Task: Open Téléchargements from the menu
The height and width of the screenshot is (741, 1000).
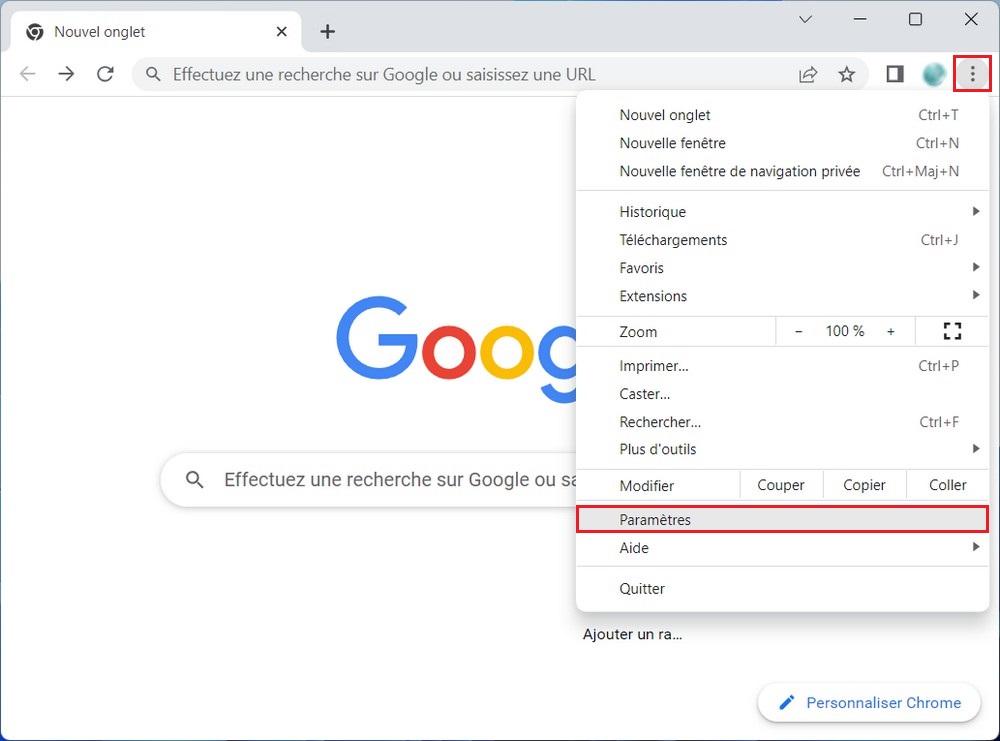Action: pyautogui.click(x=783, y=240)
